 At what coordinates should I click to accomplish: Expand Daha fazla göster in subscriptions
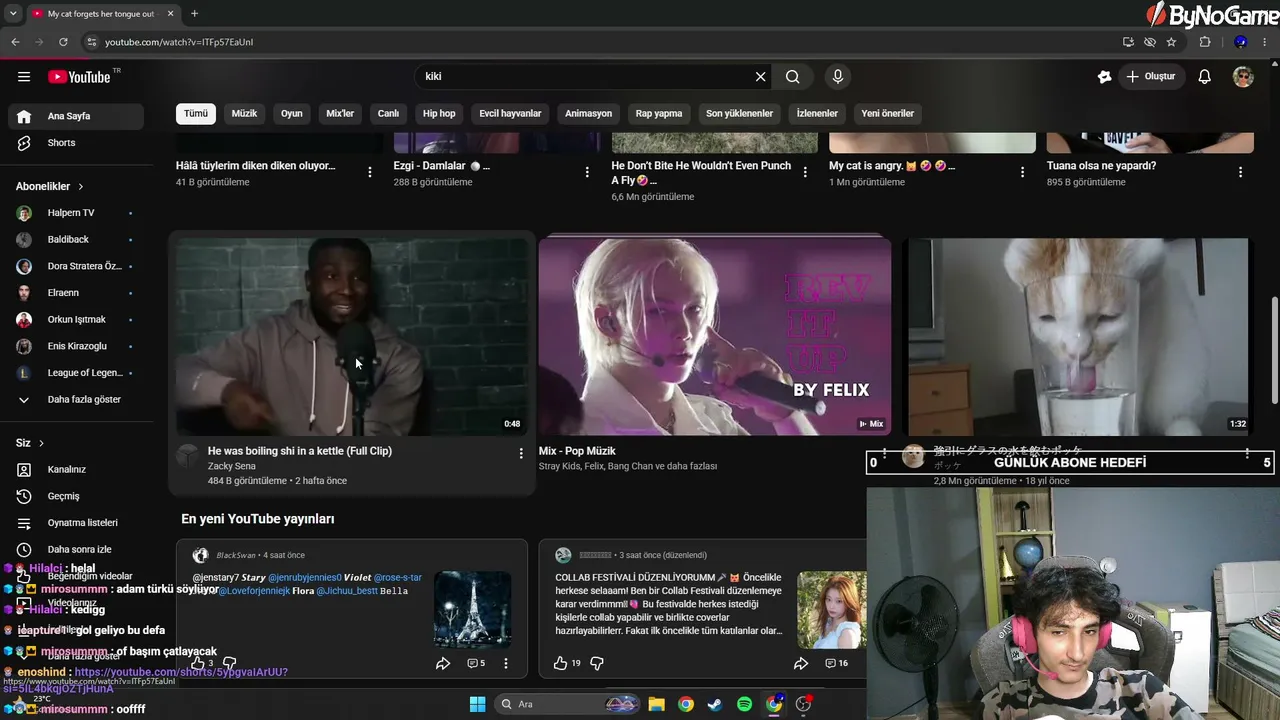pyautogui.click(x=76, y=400)
